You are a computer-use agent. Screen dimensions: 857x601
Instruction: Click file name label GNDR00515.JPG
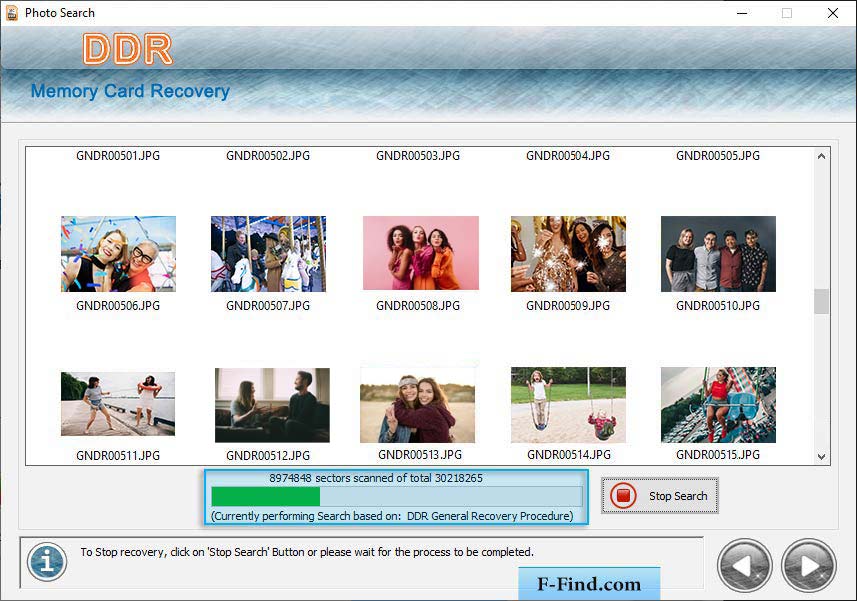coord(718,455)
